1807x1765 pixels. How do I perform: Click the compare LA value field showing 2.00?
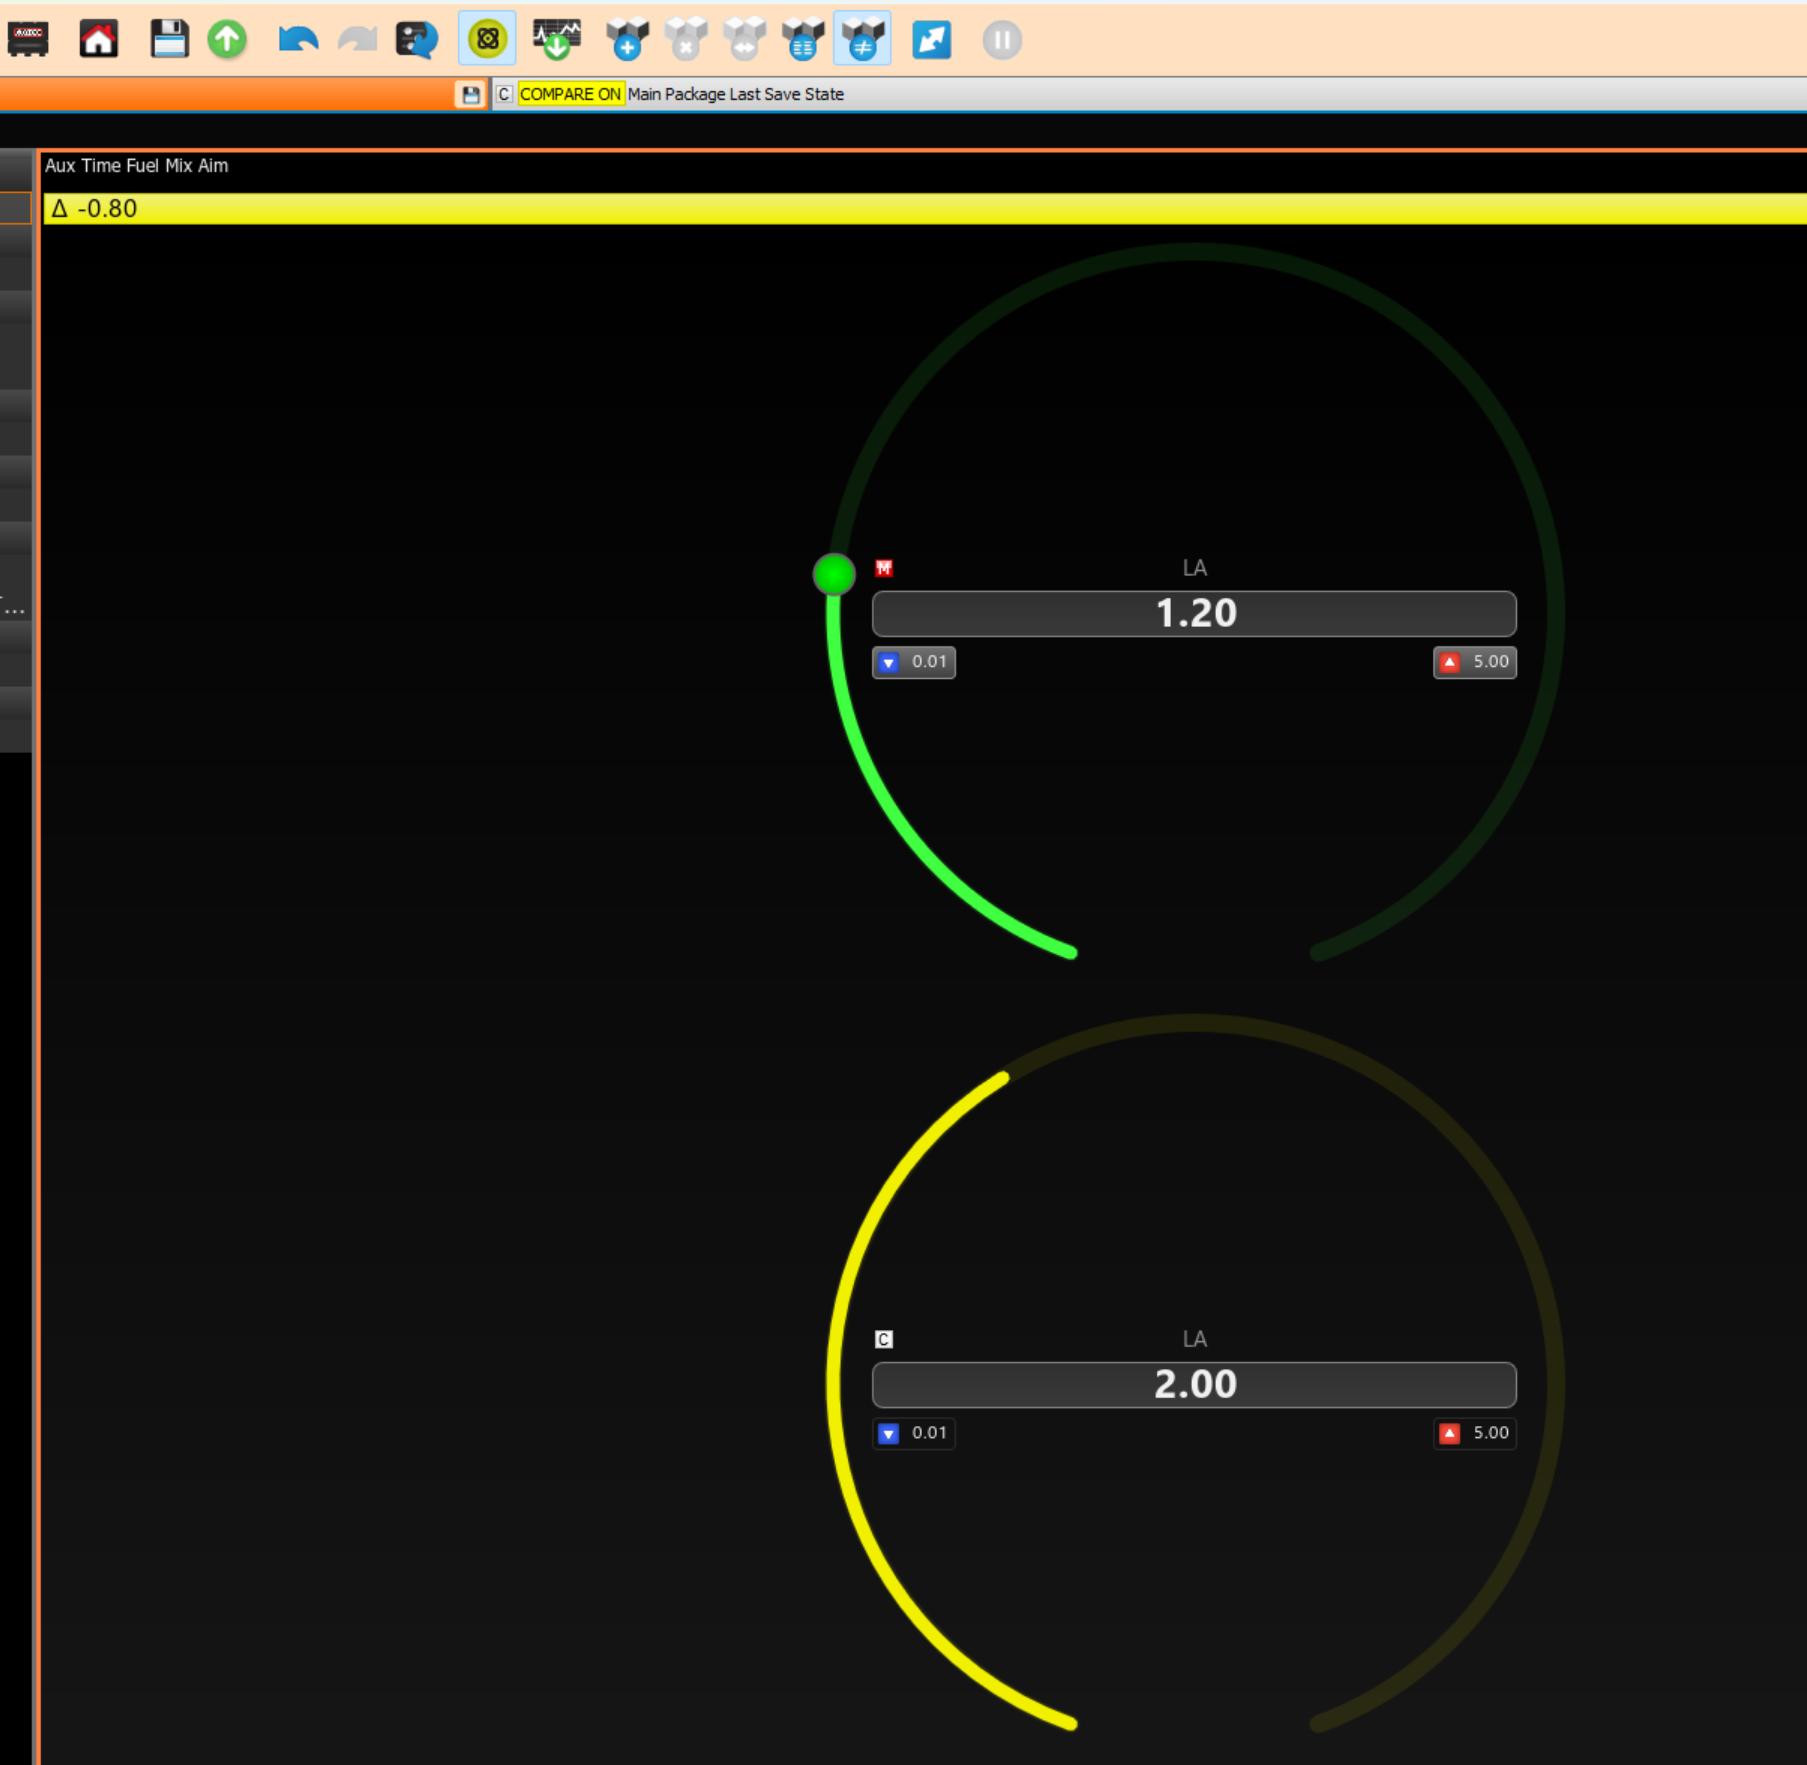pos(1194,1384)
